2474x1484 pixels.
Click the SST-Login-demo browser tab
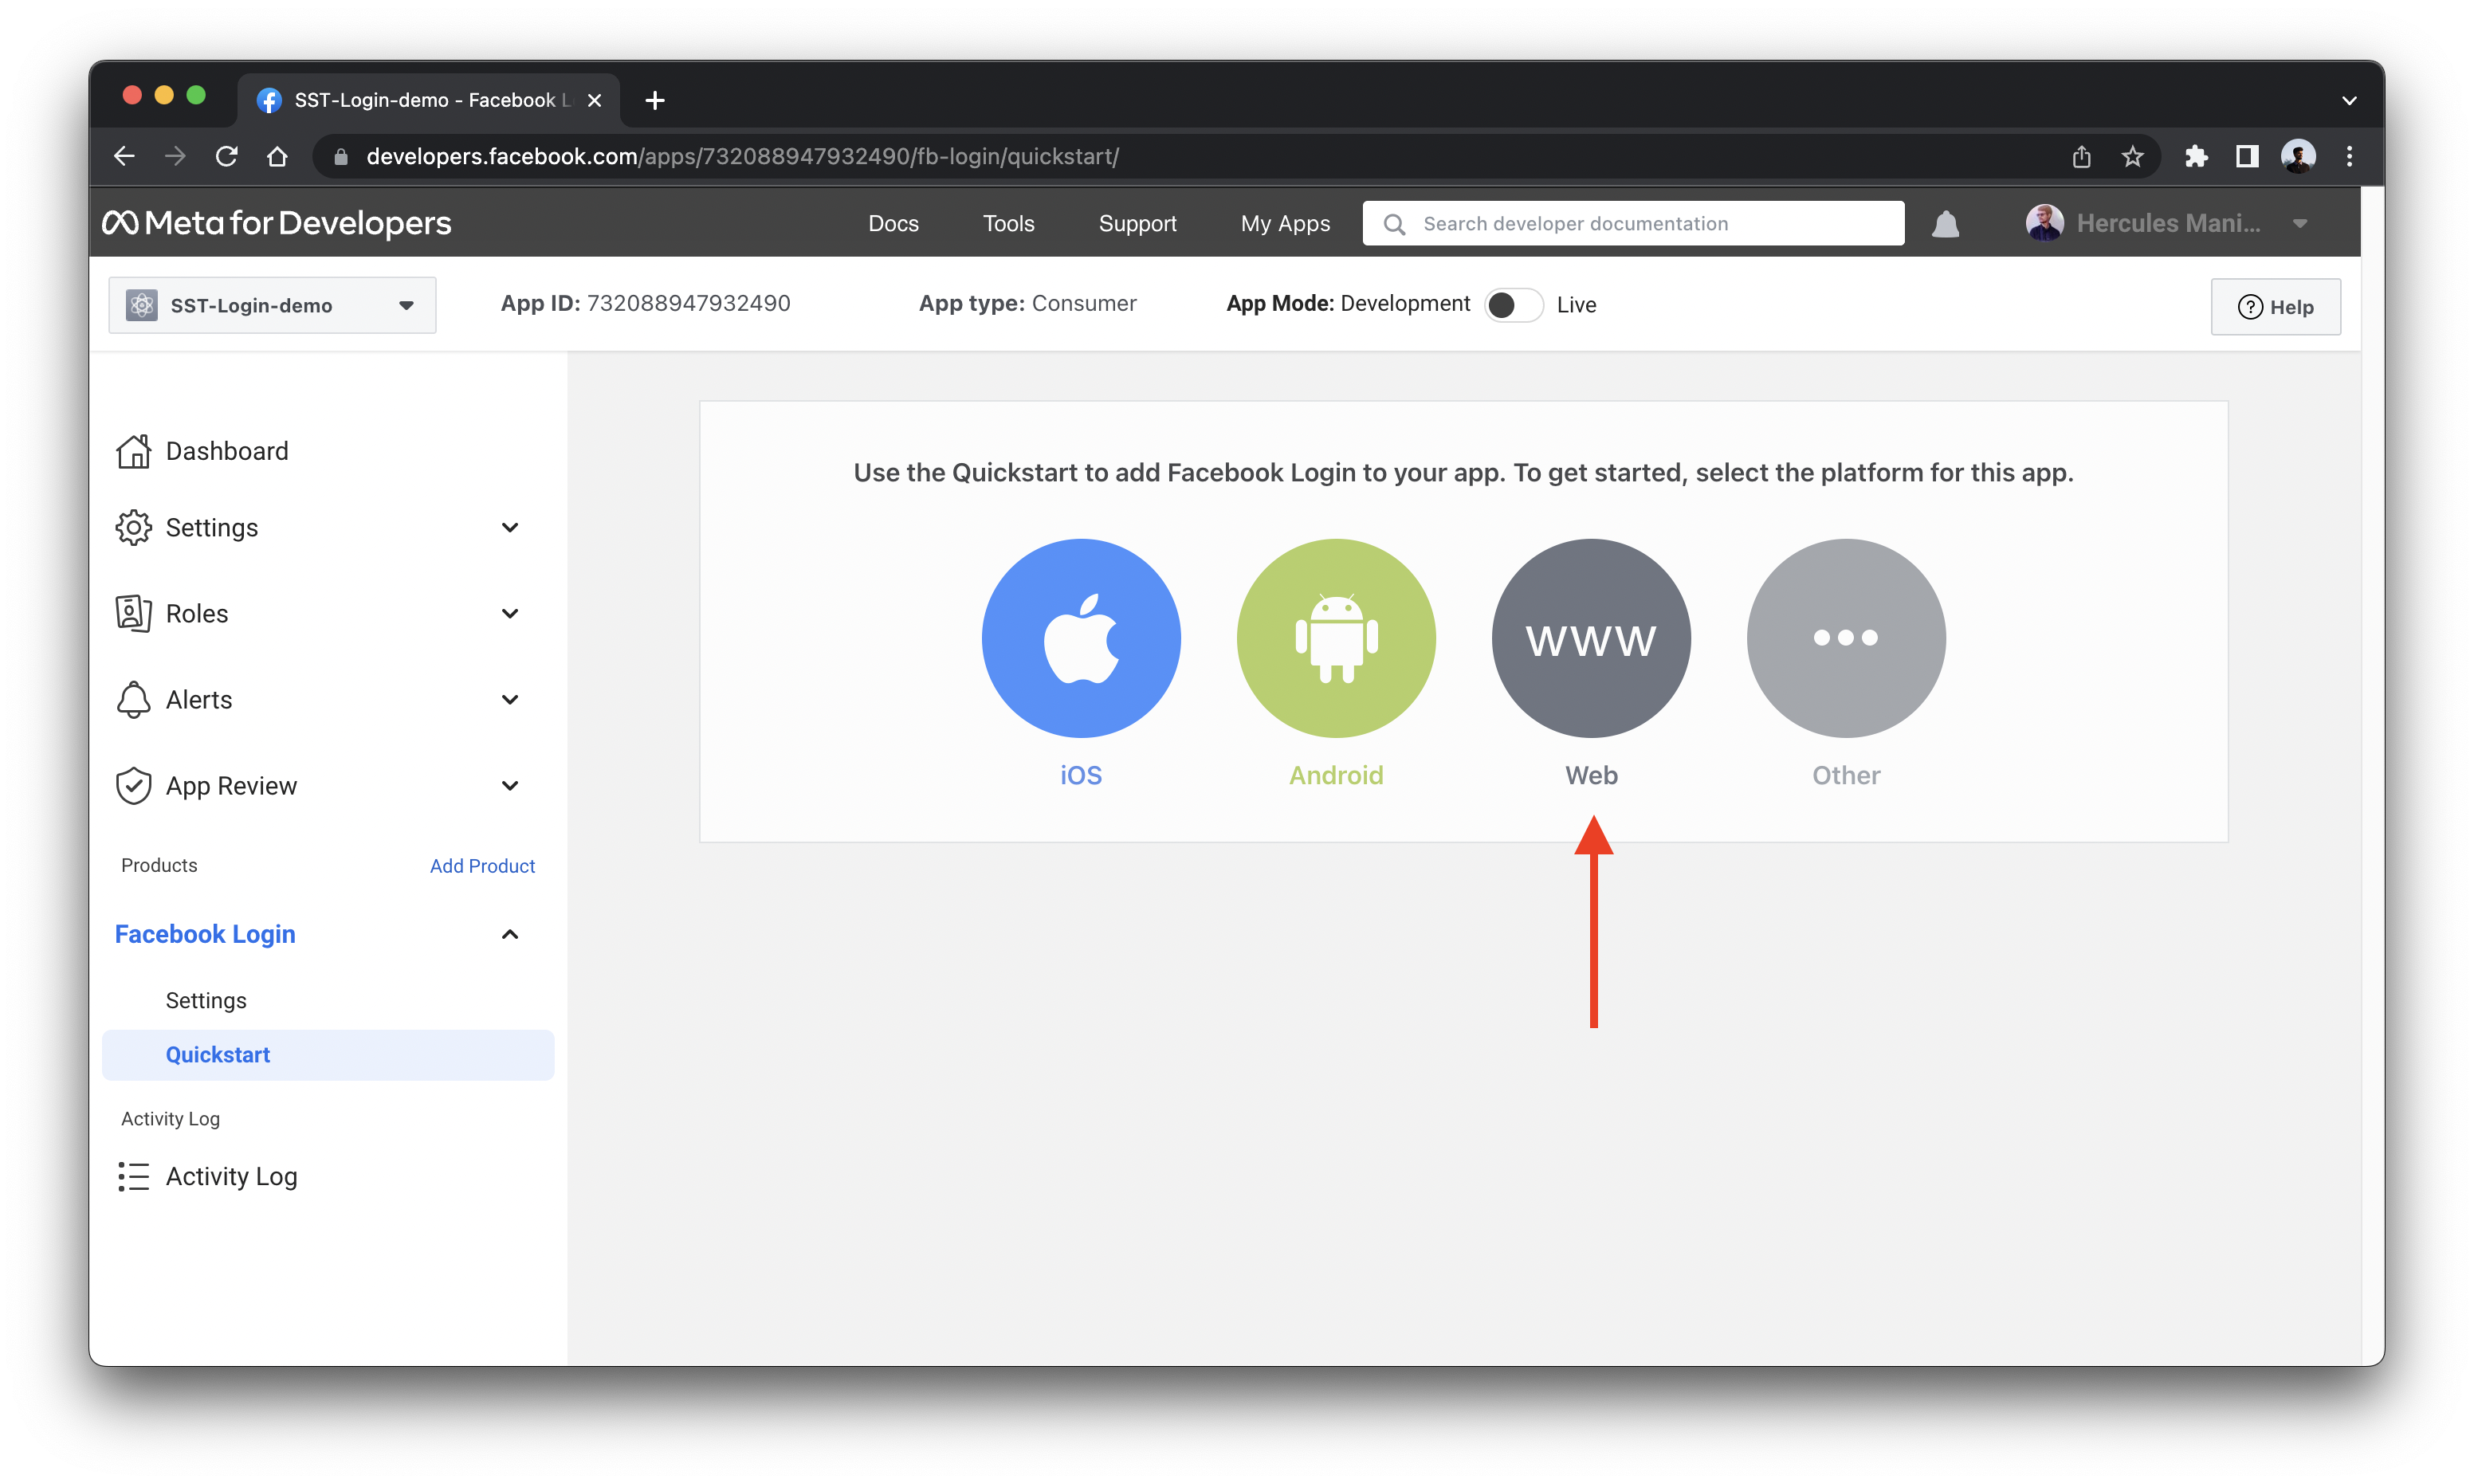pos(429,100)
